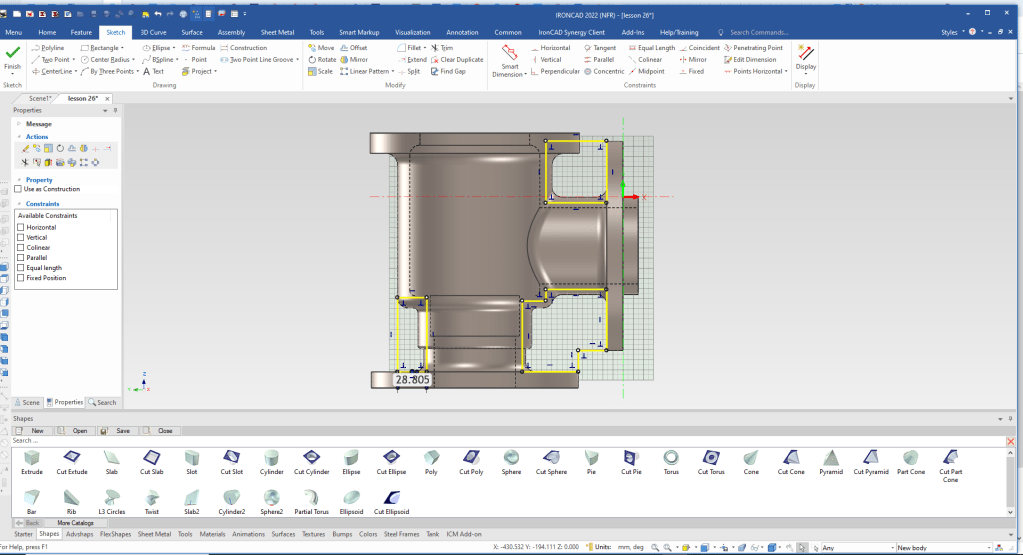Select the Cut Cylinder shape
This screenshot has width=1023, height=555.
coord(311,456)
